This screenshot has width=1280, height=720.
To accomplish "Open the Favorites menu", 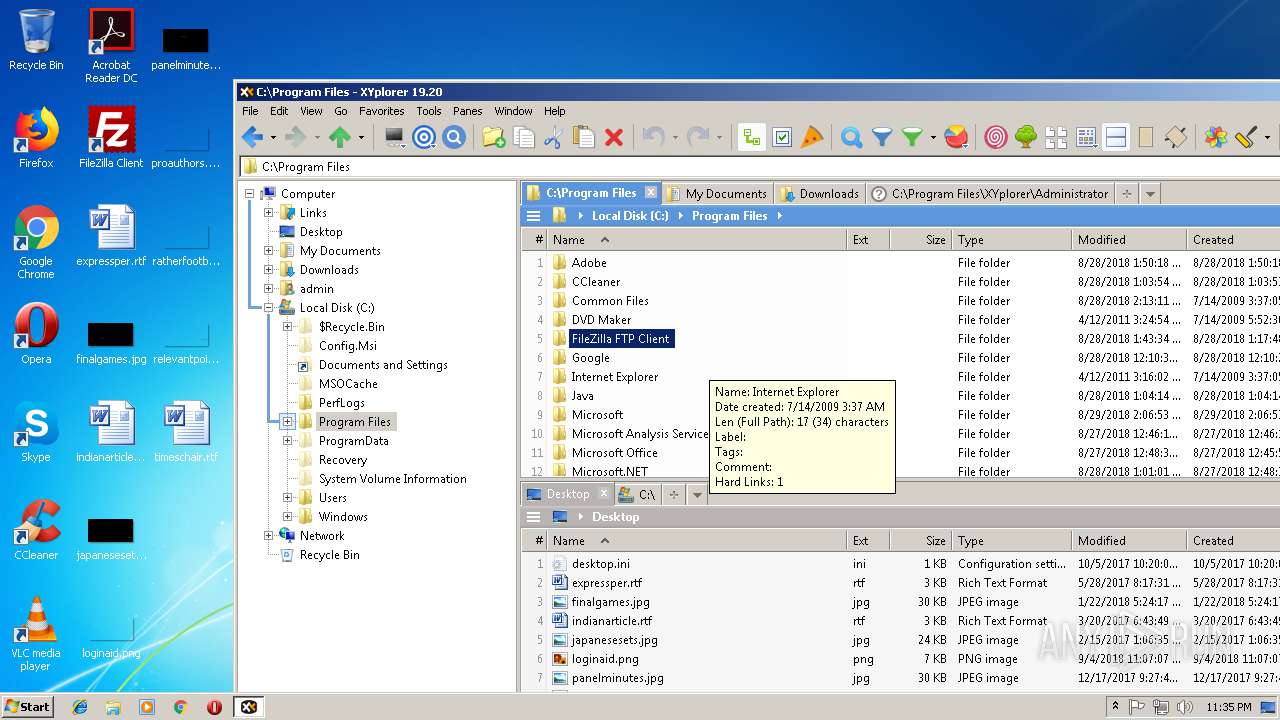I will pos(381,111).
